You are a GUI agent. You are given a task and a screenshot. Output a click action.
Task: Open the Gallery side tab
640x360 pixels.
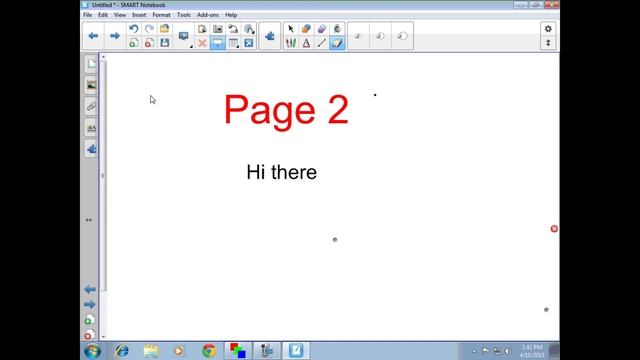click(x=91, y=85)
